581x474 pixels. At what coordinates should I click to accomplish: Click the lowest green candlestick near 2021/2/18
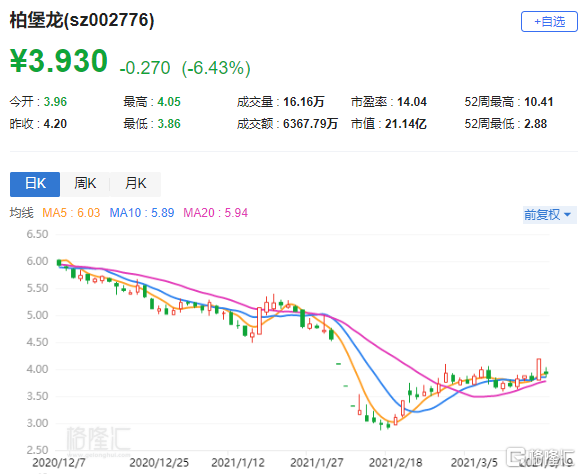[381, 424]
